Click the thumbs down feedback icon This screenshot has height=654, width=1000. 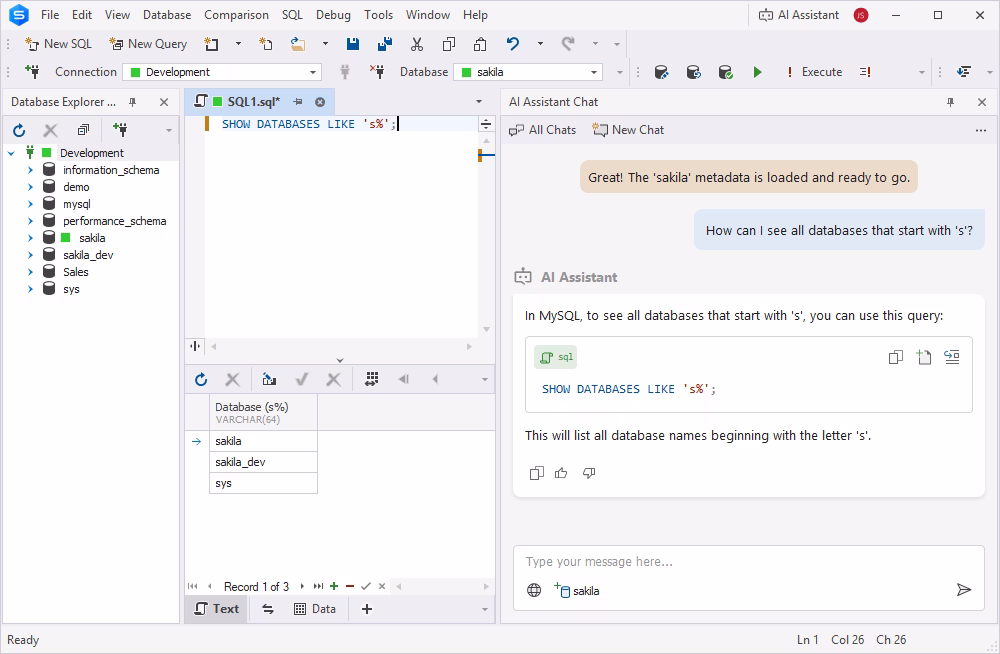[x=589, y=473]
